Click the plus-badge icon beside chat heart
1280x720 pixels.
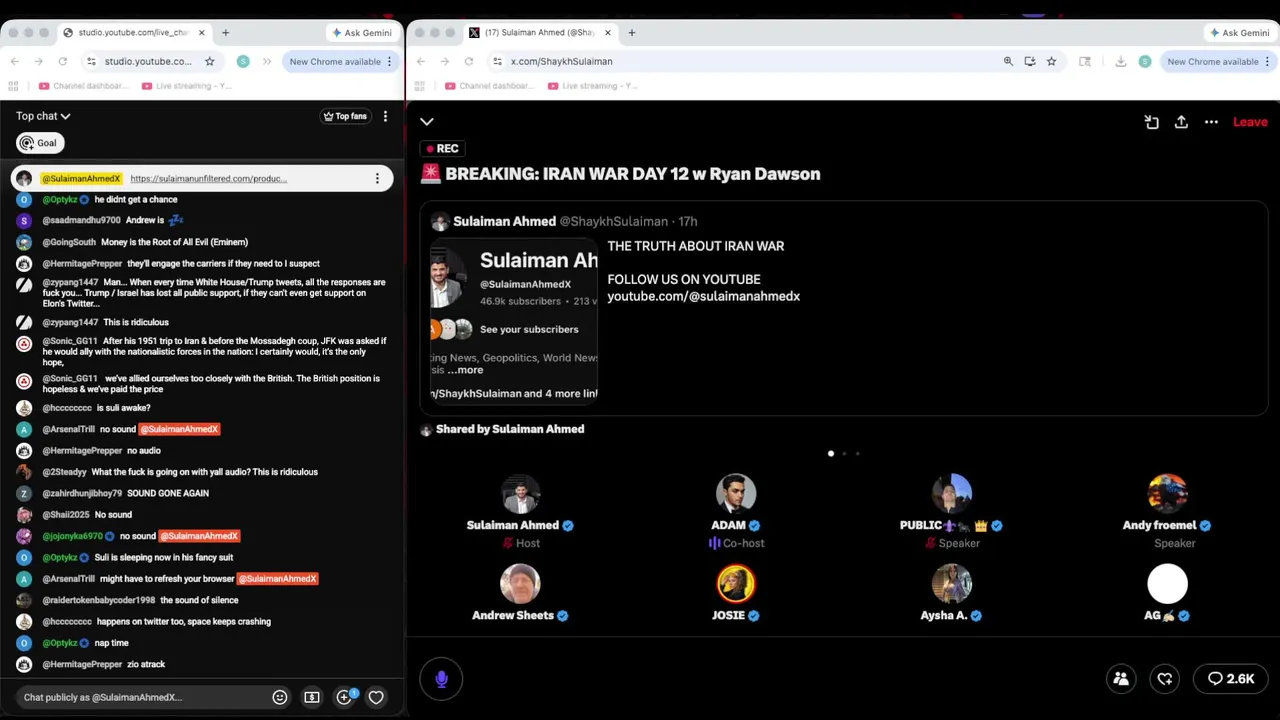(345, 696)
